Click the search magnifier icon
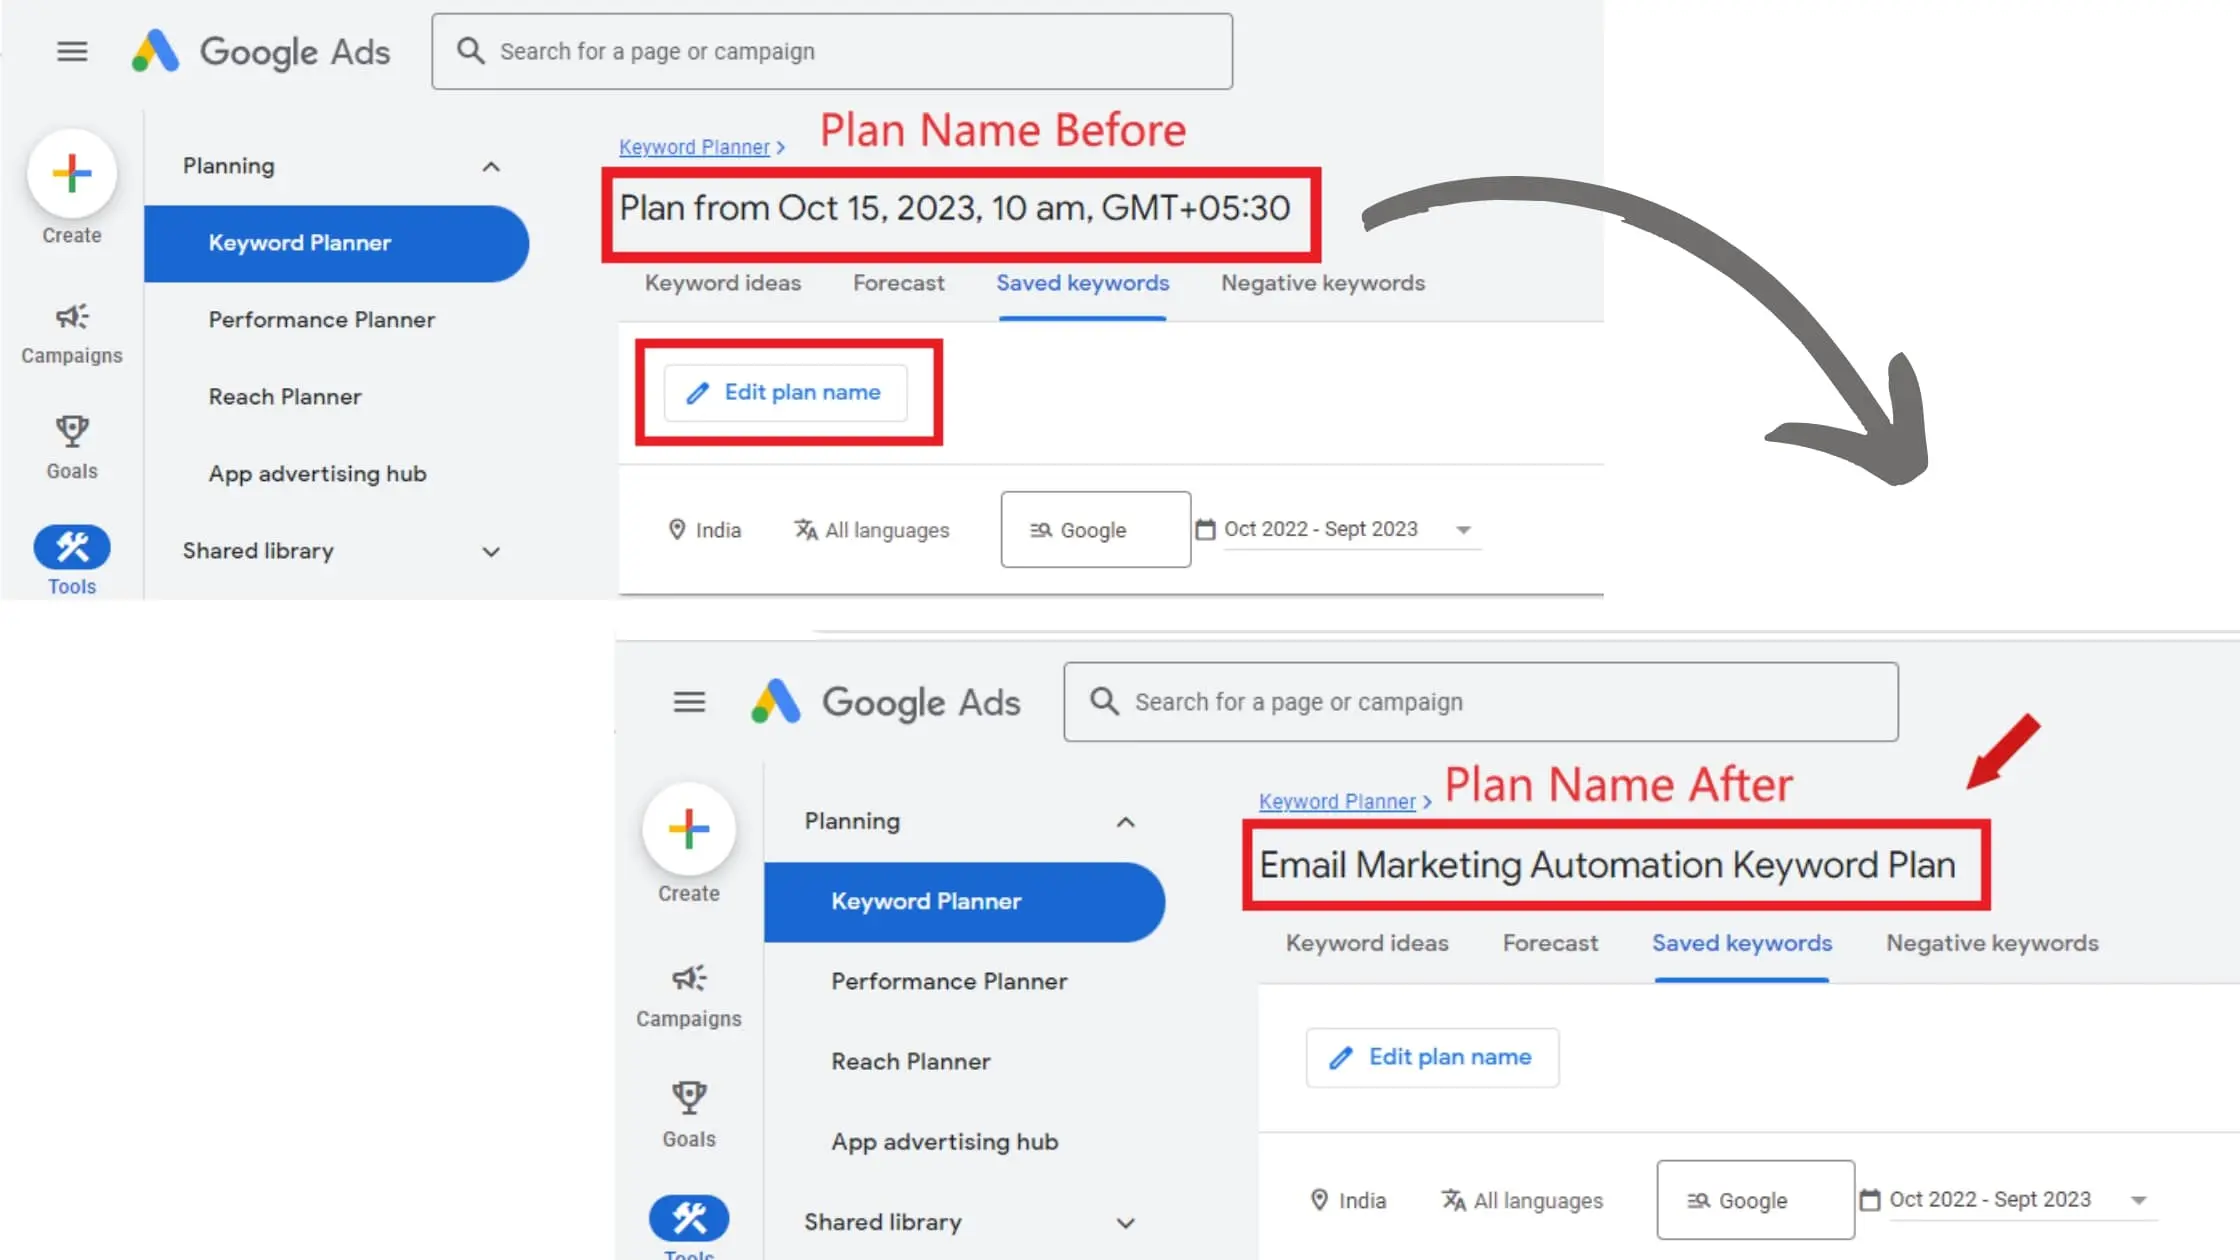Viewport: 2240px width, 1260px height. tap(469, 51)
